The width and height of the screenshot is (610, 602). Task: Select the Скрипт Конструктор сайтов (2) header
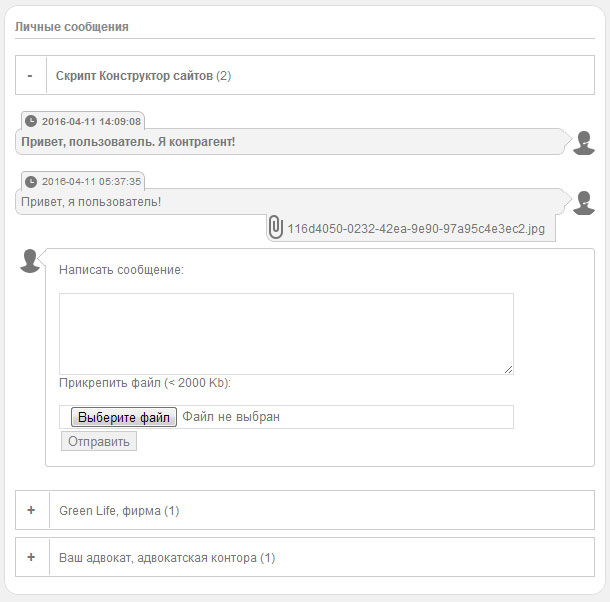pos(143,75)
